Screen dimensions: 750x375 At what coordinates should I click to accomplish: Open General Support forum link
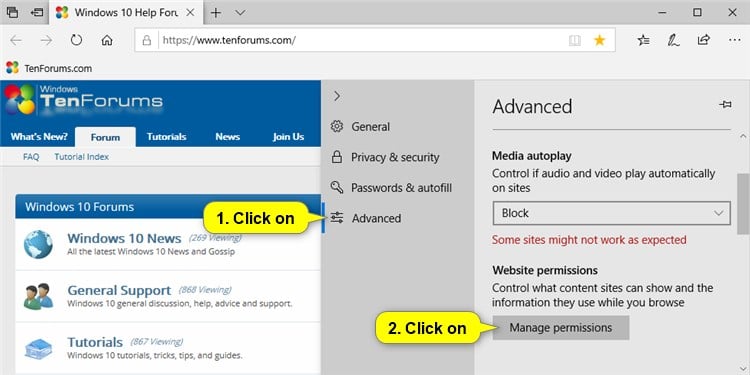119,290
